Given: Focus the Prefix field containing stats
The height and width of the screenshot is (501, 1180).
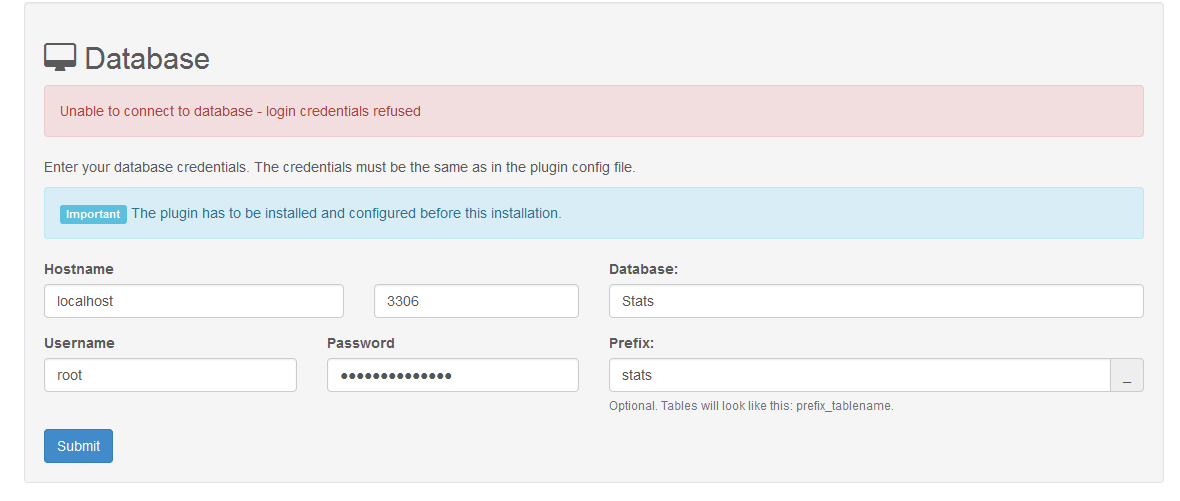Looking at the screenshot, I should coord(859,375).
